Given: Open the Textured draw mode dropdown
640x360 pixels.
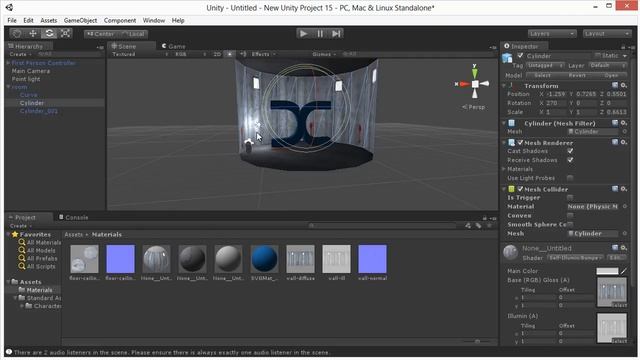Looking at the screenshot, I should [x=140, y=54].
